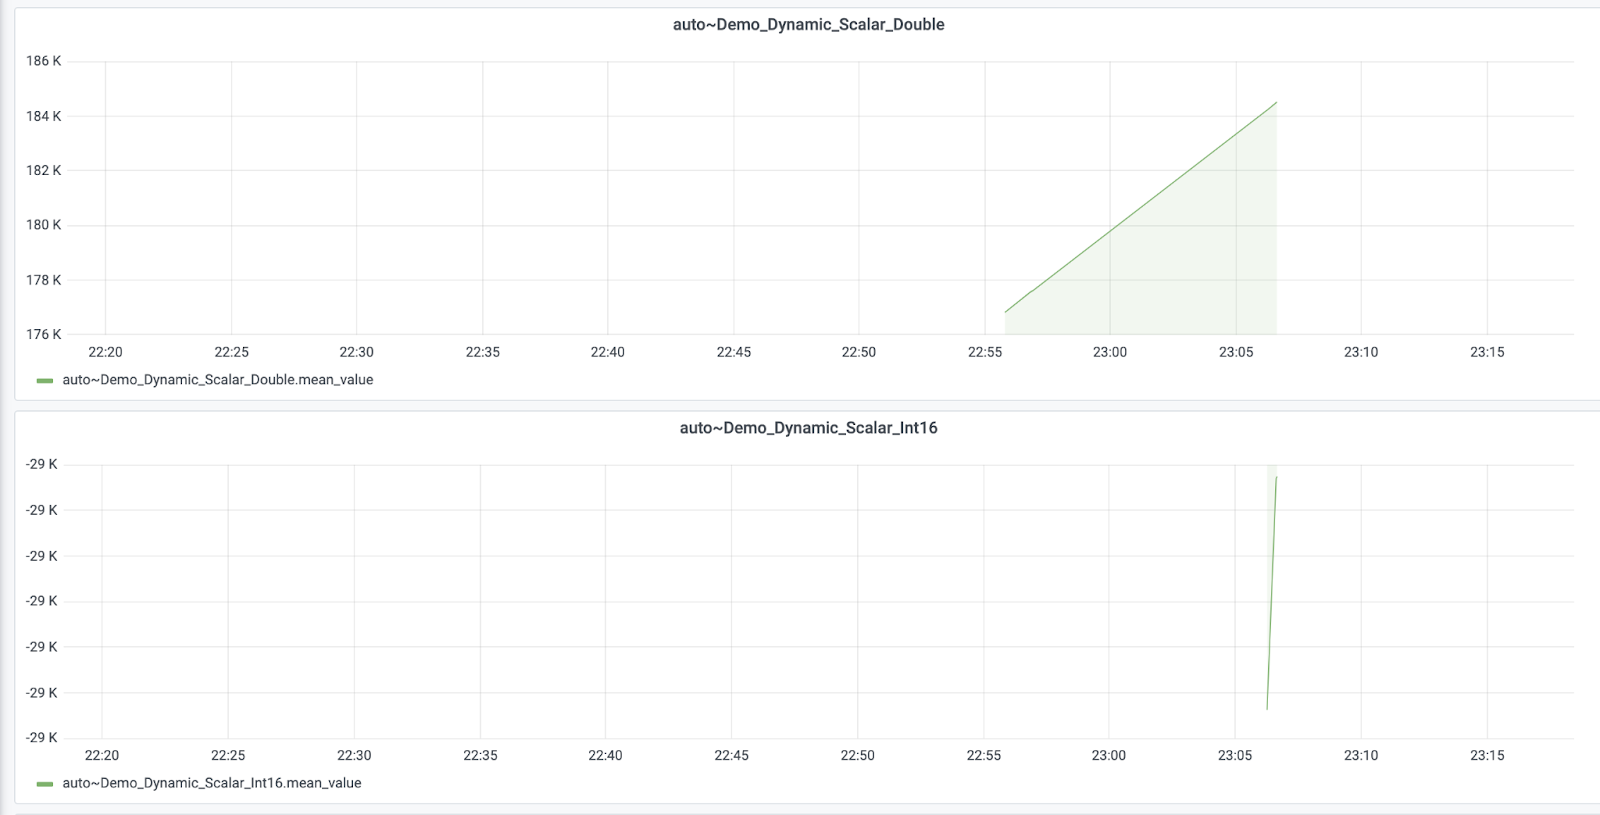The height and width of the screenshot is (815, 1600).
Task: Open the auto~Demo_Dynamic_Scalar_Double panel title menu
Action: point(808,25)
